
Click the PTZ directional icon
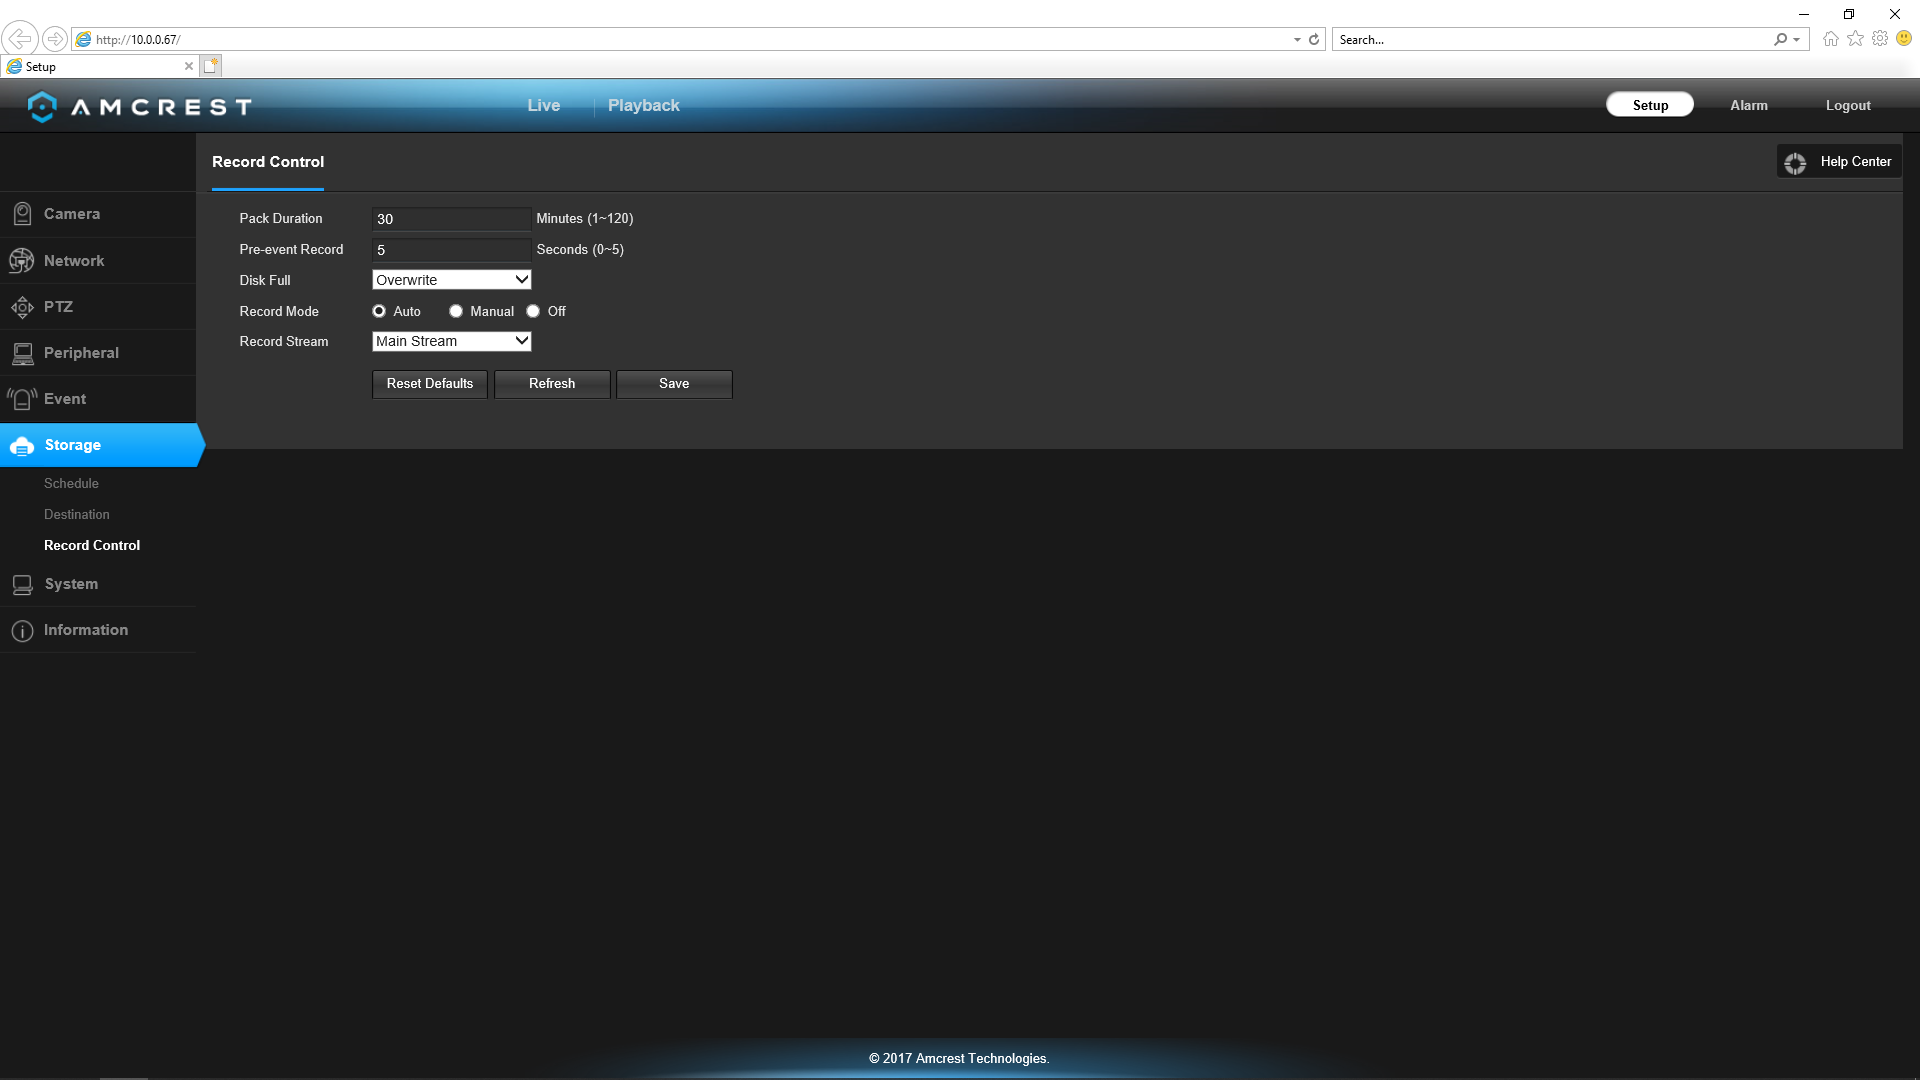(22, 307)
